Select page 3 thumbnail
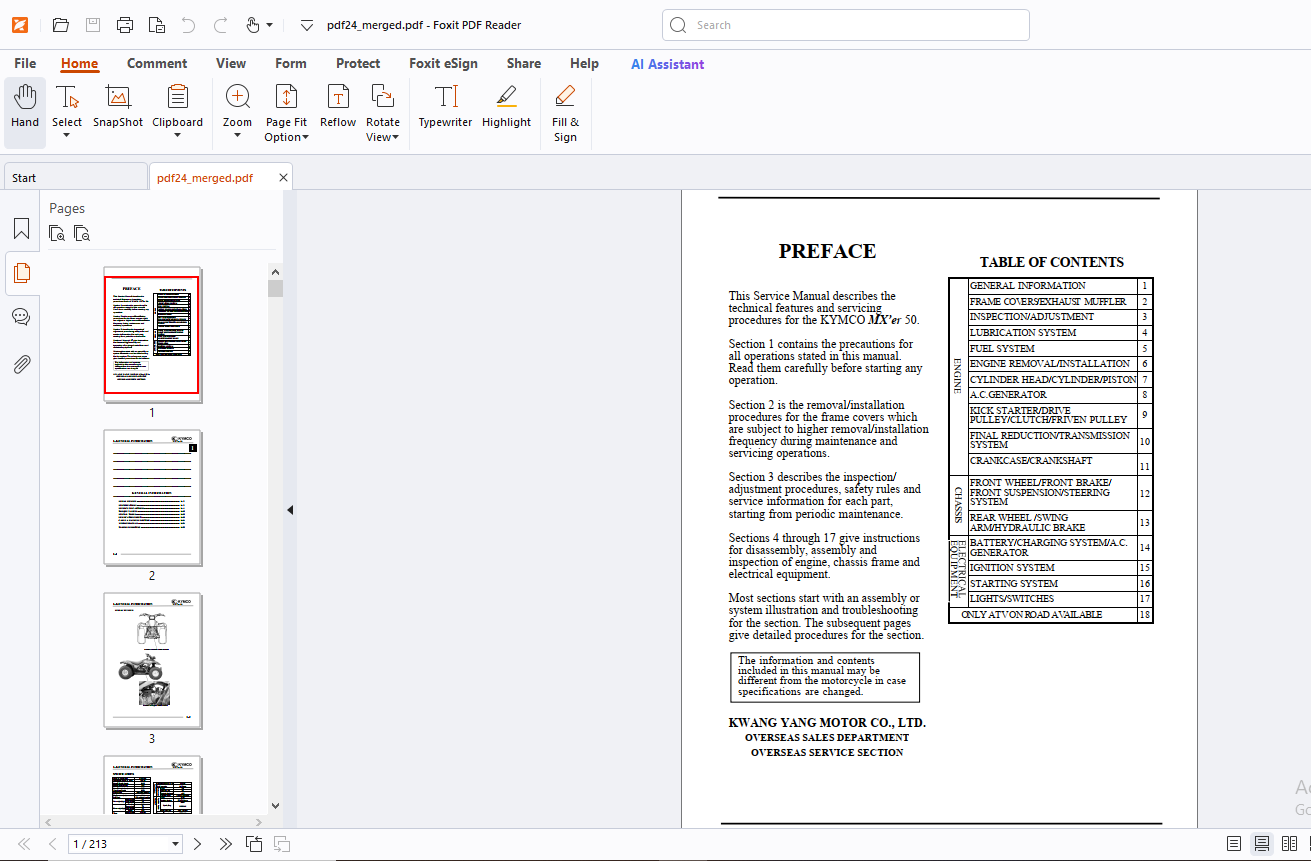The width and height of the screenshot is (1311, 861). click(x=152, y=660)
